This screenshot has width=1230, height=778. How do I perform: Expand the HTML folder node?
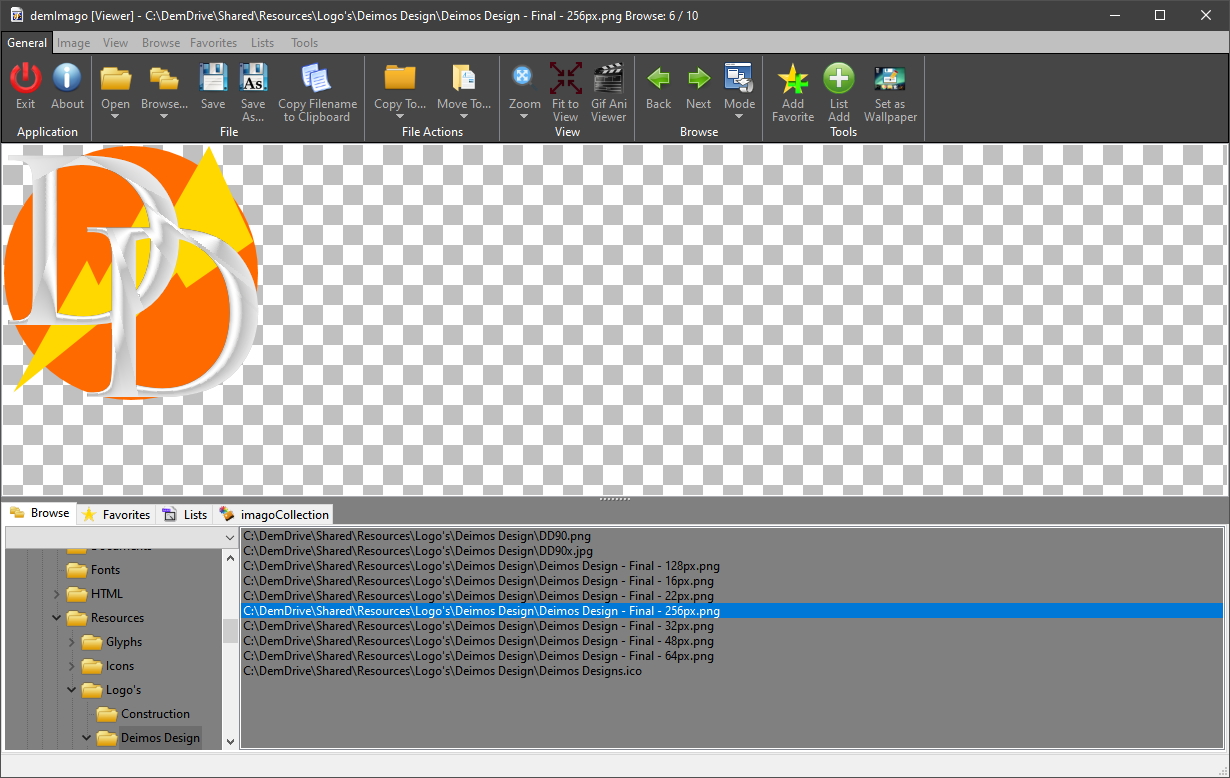(56, 594)
